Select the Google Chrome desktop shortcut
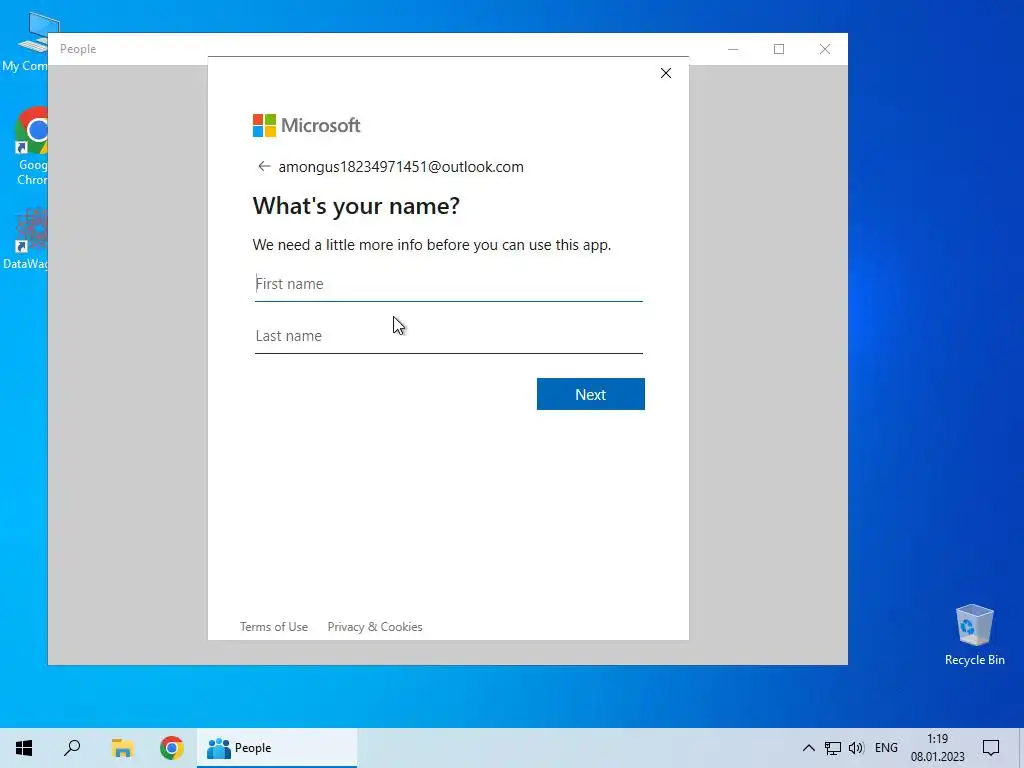This screenshot has height=768, width=1024. coord(31,147)
